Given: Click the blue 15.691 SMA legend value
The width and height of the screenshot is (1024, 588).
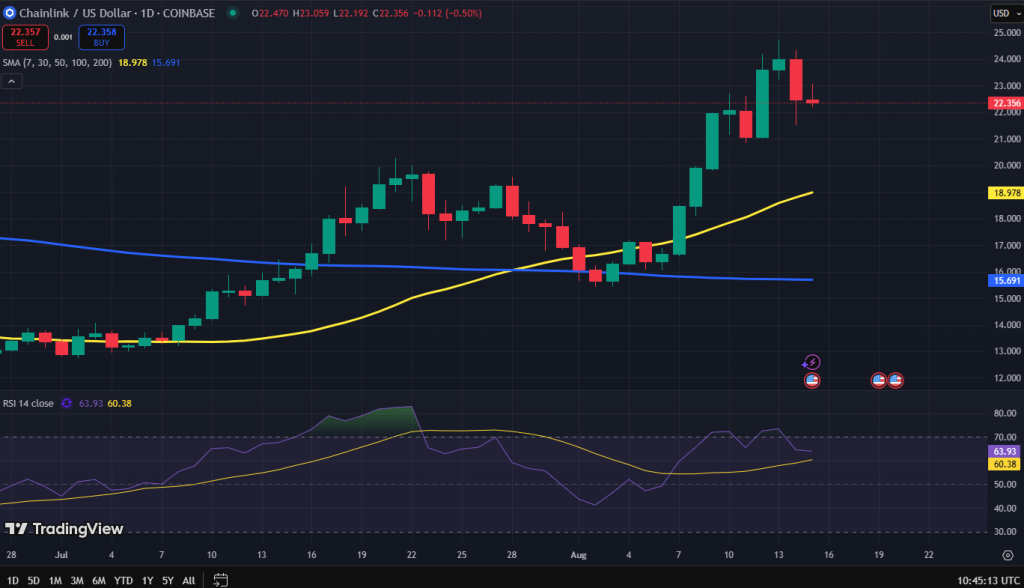Looking at the screenshot, I should click(166, 63).
